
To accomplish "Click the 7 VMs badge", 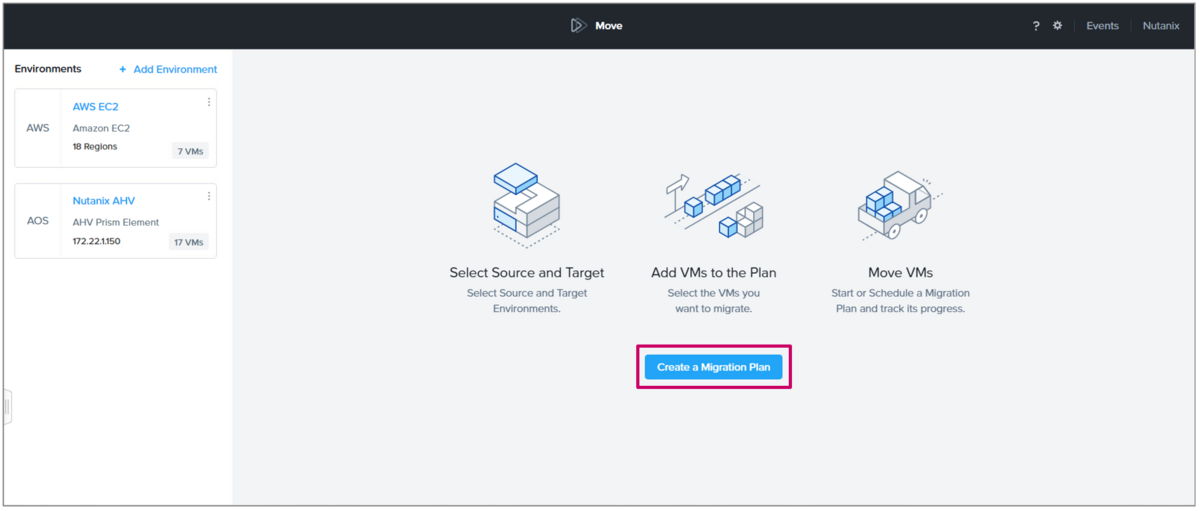I will tap(190, 151).
